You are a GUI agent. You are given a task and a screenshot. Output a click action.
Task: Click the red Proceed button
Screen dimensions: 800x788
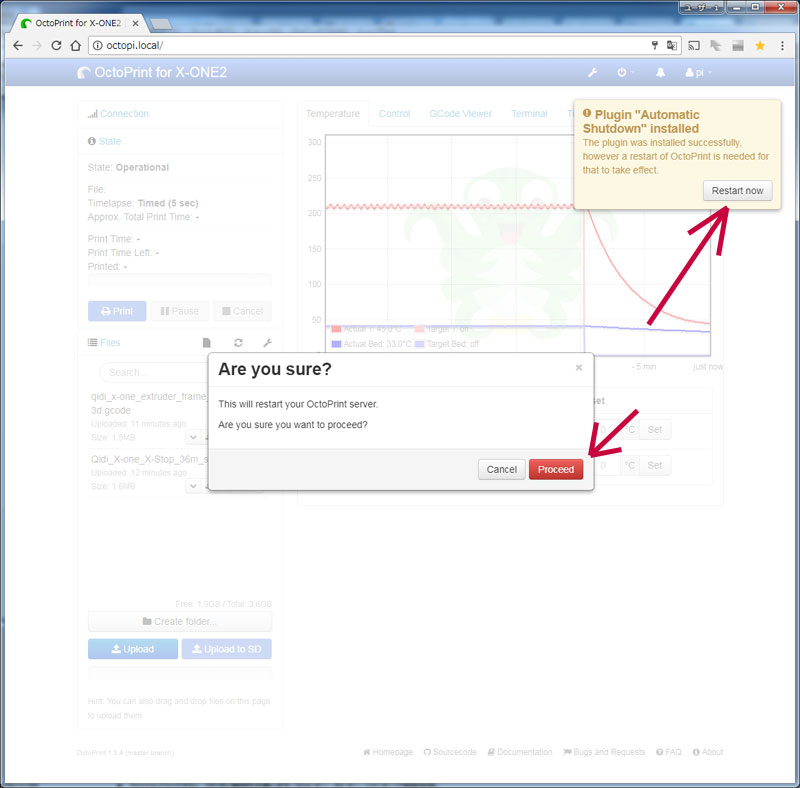(x=556, y=469)
